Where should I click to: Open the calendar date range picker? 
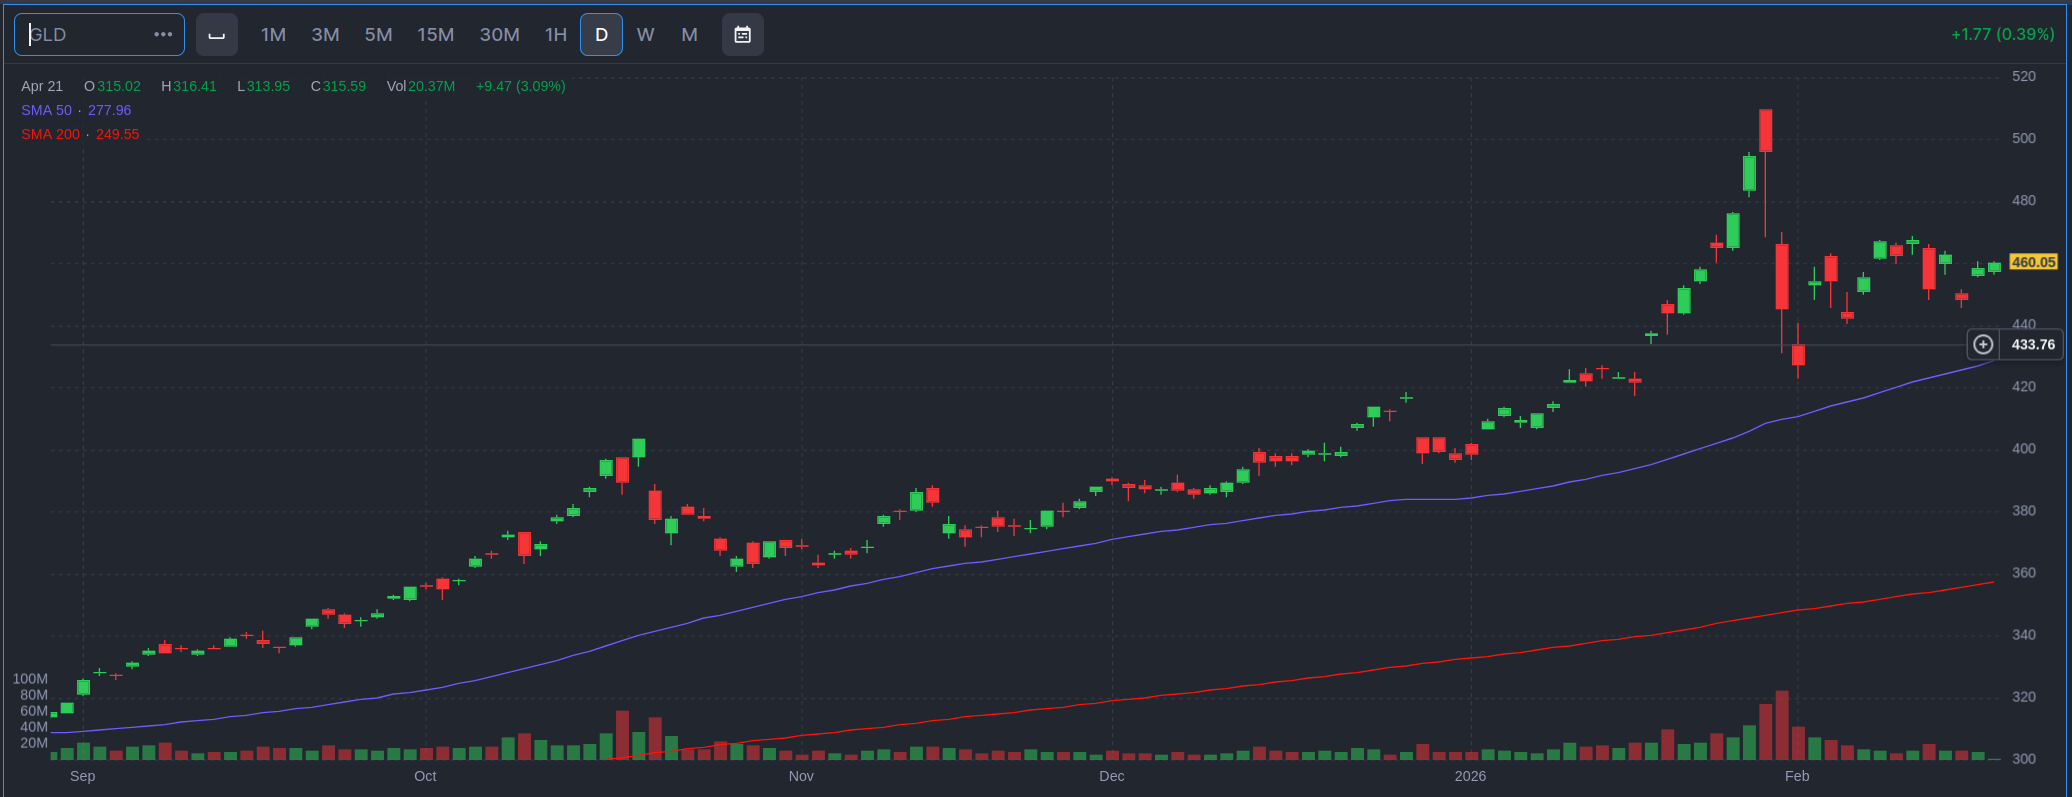[742, 35]
